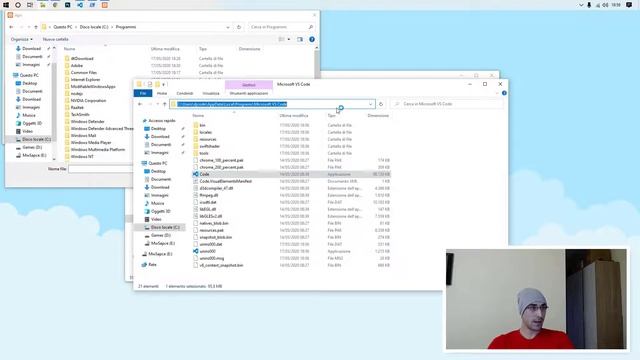Sort by Tipo column in Microsoft VS Code window
This screenshot has height=360, width=640.
pos(331,116)
